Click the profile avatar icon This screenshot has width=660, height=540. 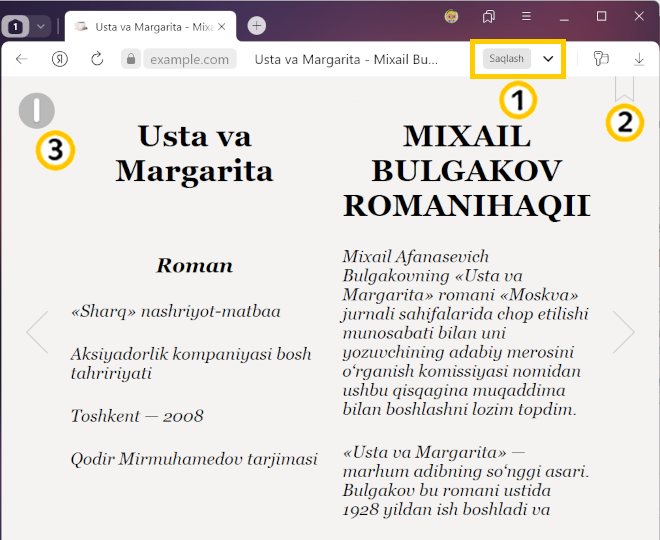[452, 17]
